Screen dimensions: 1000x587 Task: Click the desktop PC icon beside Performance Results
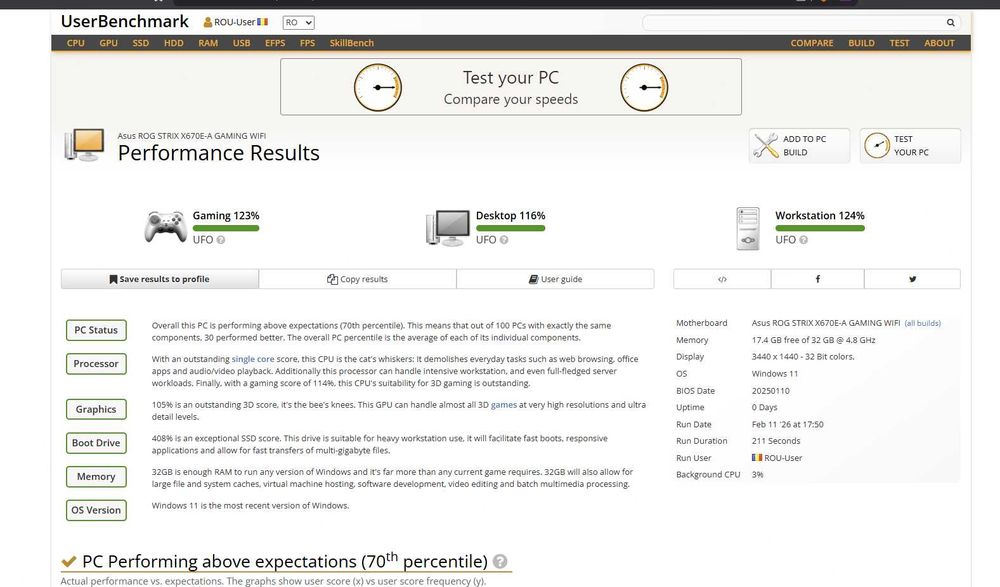point(84,145)
